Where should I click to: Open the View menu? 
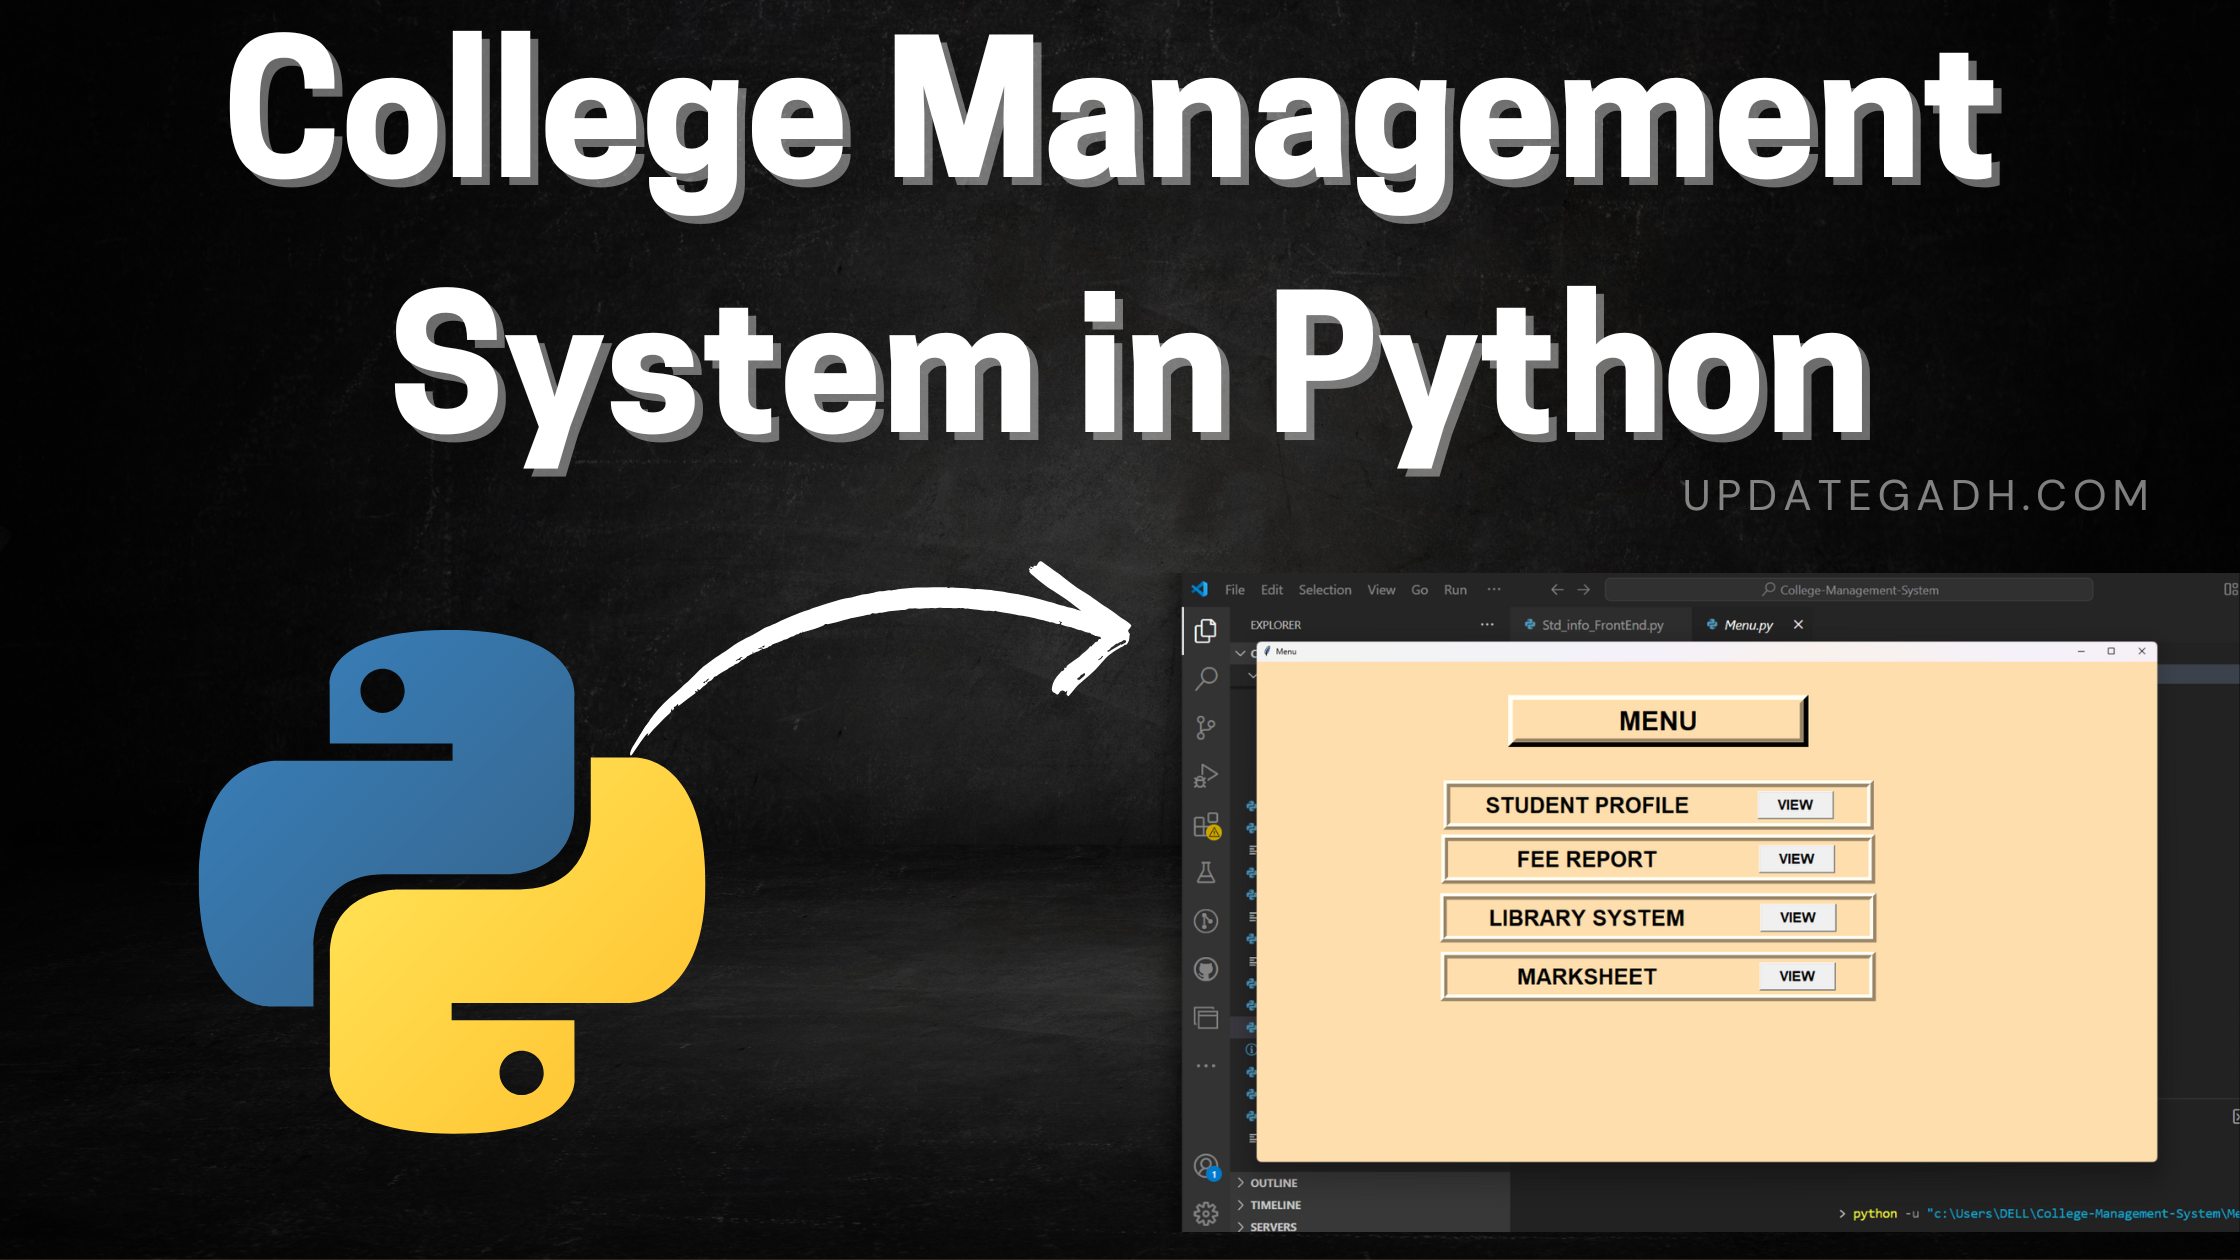(x=1381, y=590)
